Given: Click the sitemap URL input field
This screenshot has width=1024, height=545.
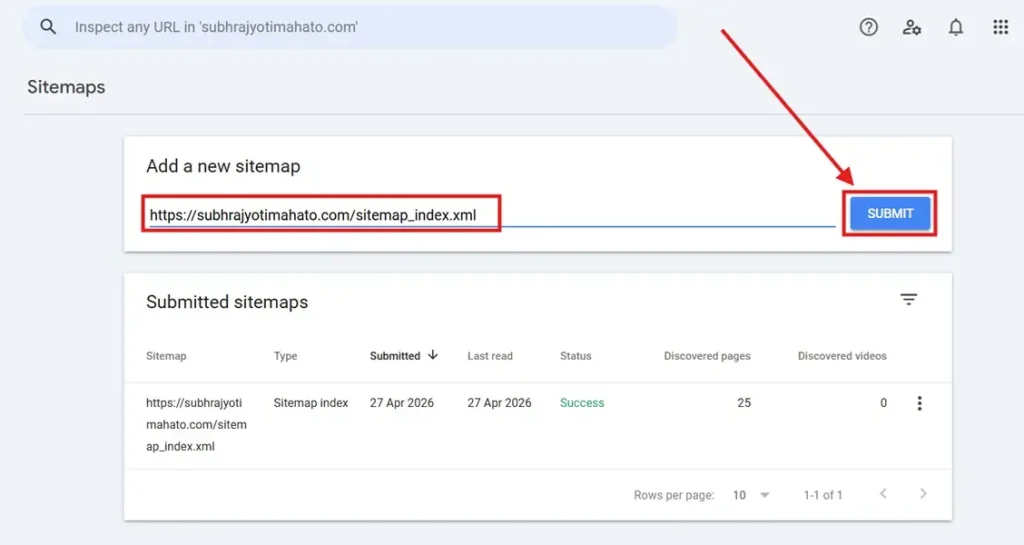Looking at the screenshot, I should [492, 215].
